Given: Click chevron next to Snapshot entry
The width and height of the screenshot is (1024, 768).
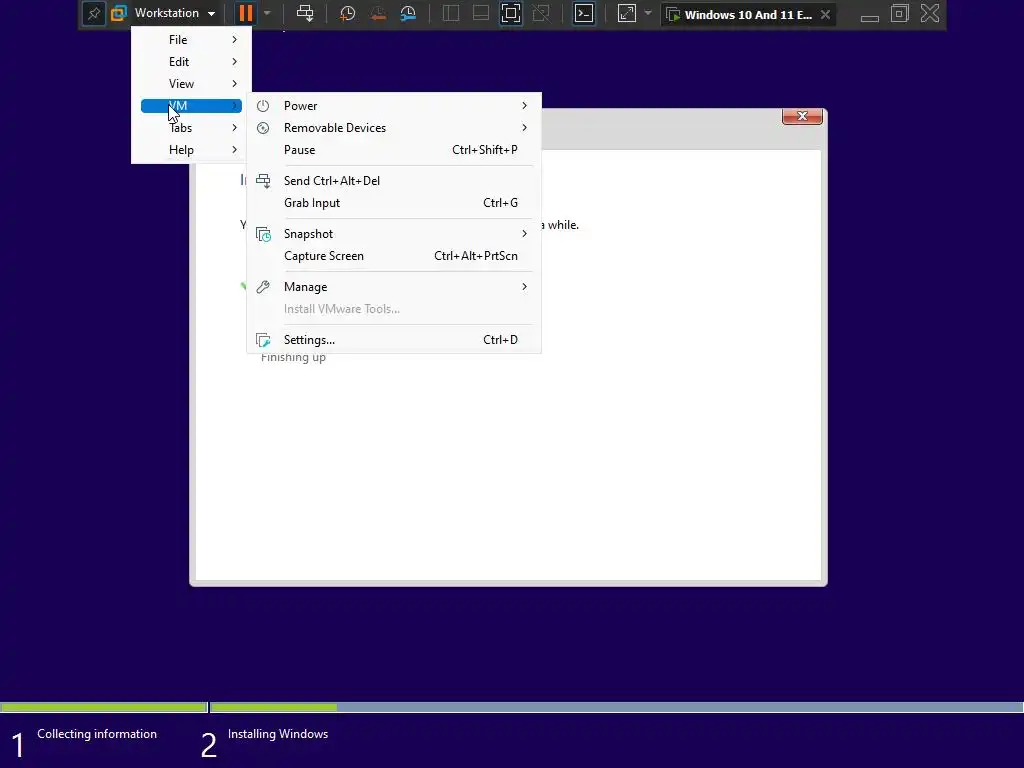Looking at the screenshot, I should (x=524, y=234).
